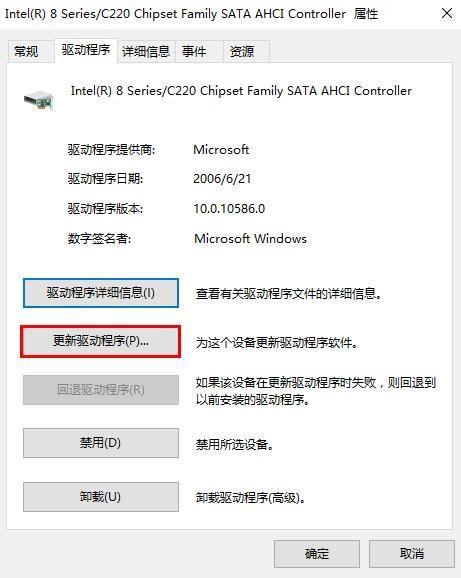The height and width of the screenshot is (578, 461).
Task: Click the greyed-out 回退驱动程序(R) button
Action: pyautogui.click(x=101, y=390)
